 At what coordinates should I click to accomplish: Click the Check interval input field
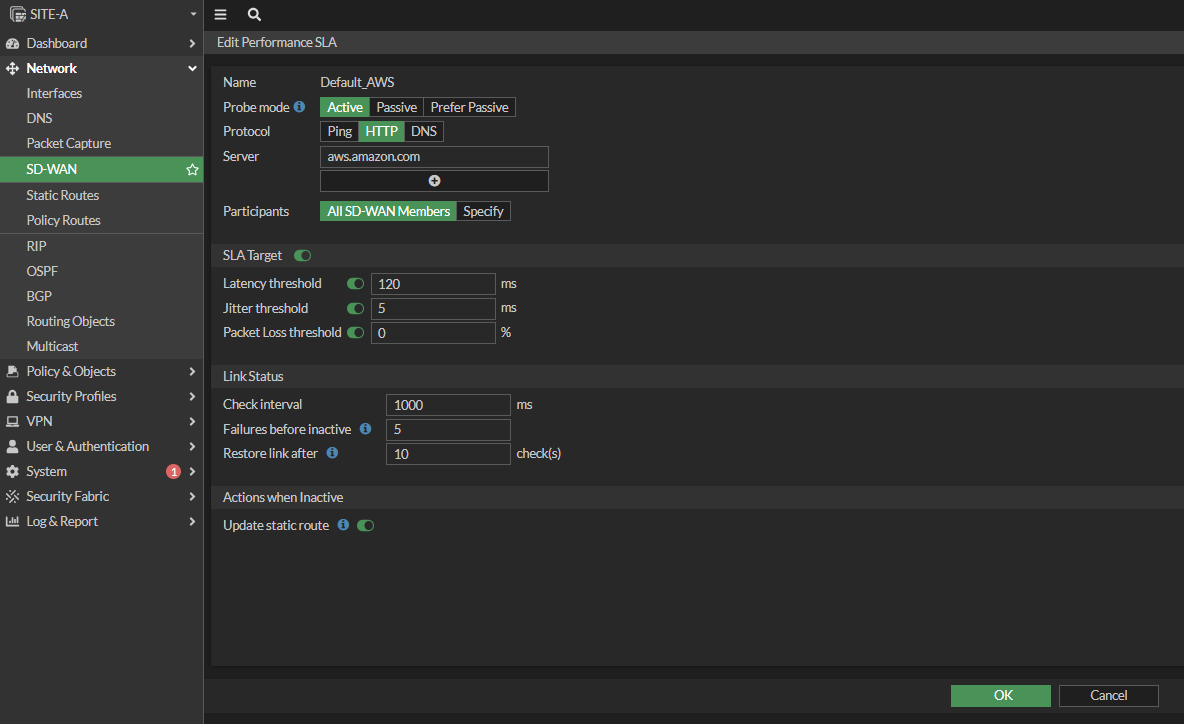coord(448,405)
